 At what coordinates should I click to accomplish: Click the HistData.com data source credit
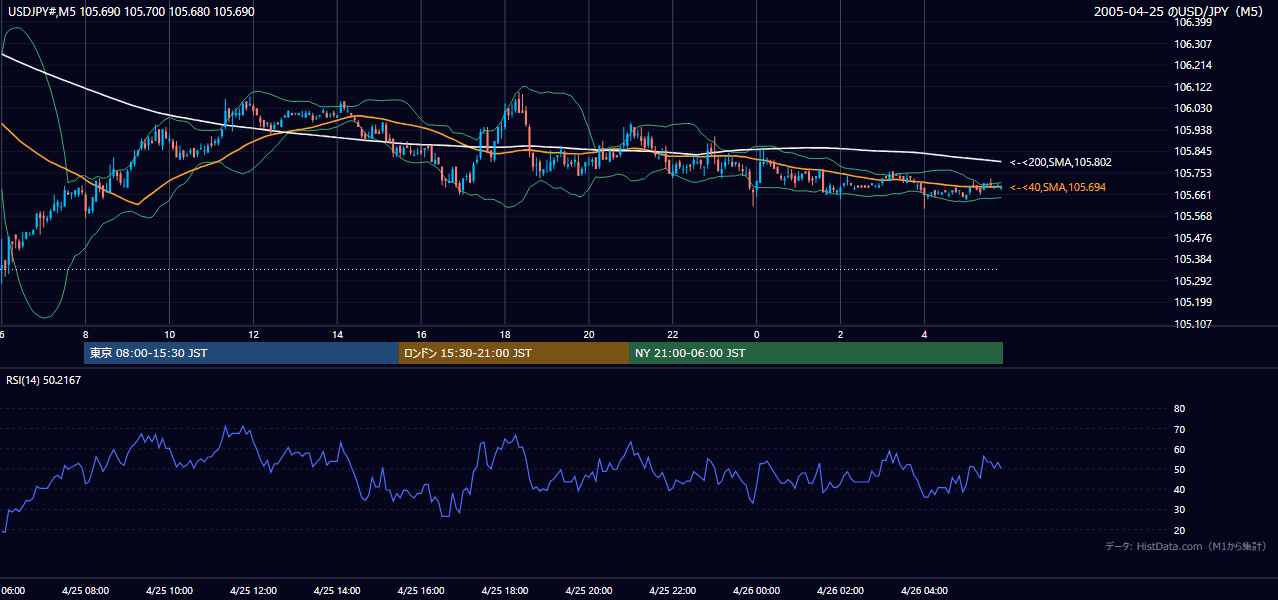coord(1185,546)
